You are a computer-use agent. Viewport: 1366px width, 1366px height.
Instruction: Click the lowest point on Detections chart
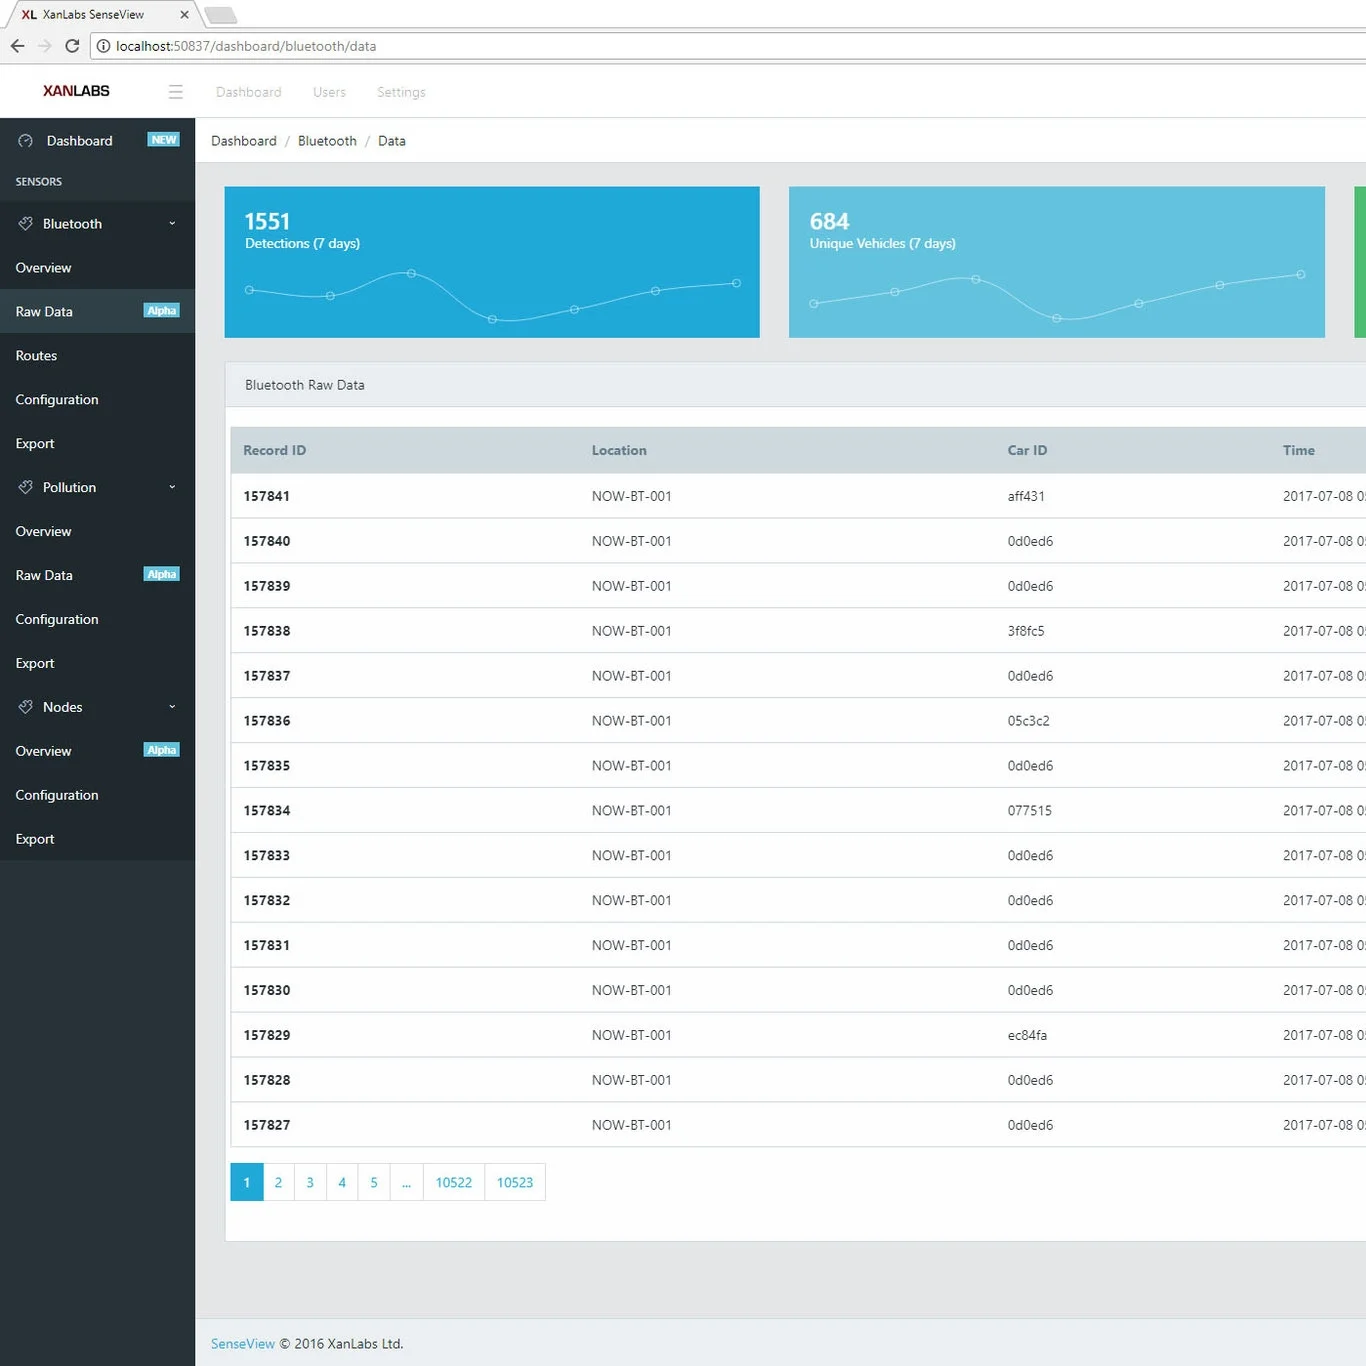(x=492, y=319)
